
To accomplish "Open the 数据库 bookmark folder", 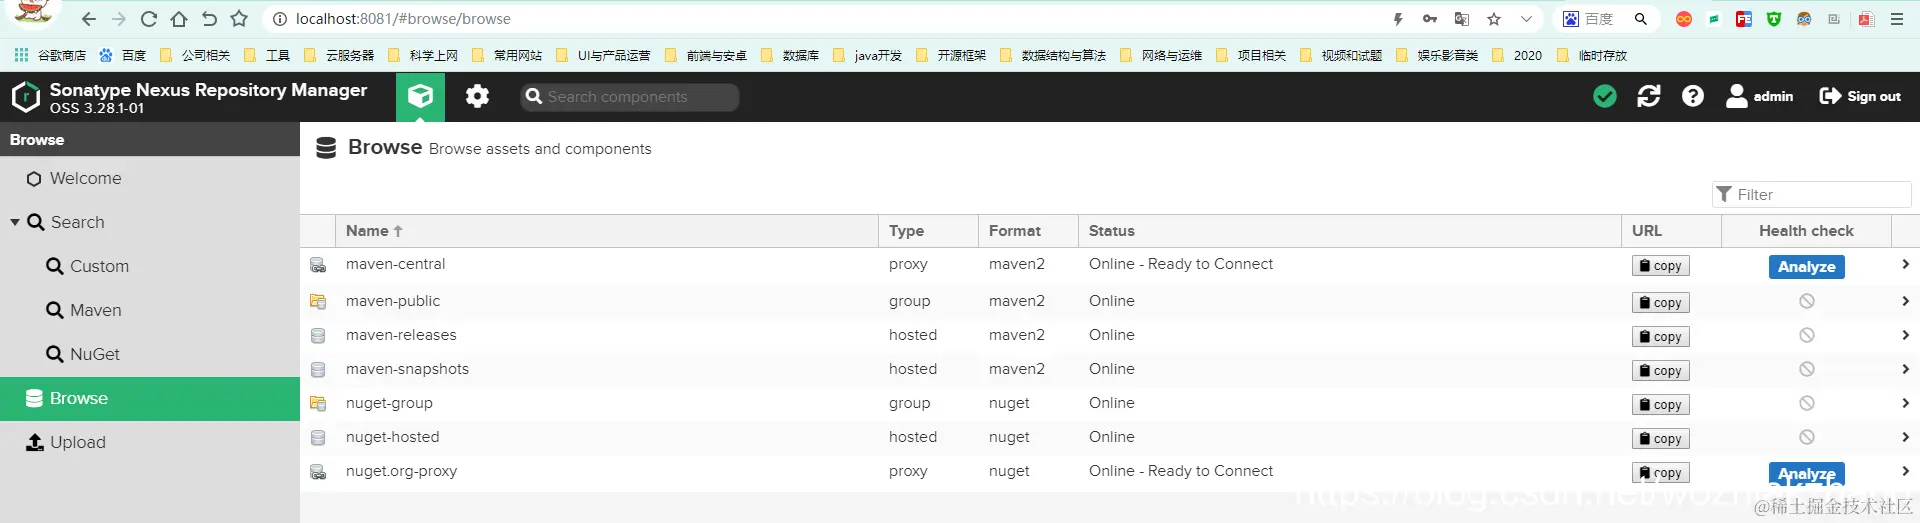I will click(x=790, y=56).
